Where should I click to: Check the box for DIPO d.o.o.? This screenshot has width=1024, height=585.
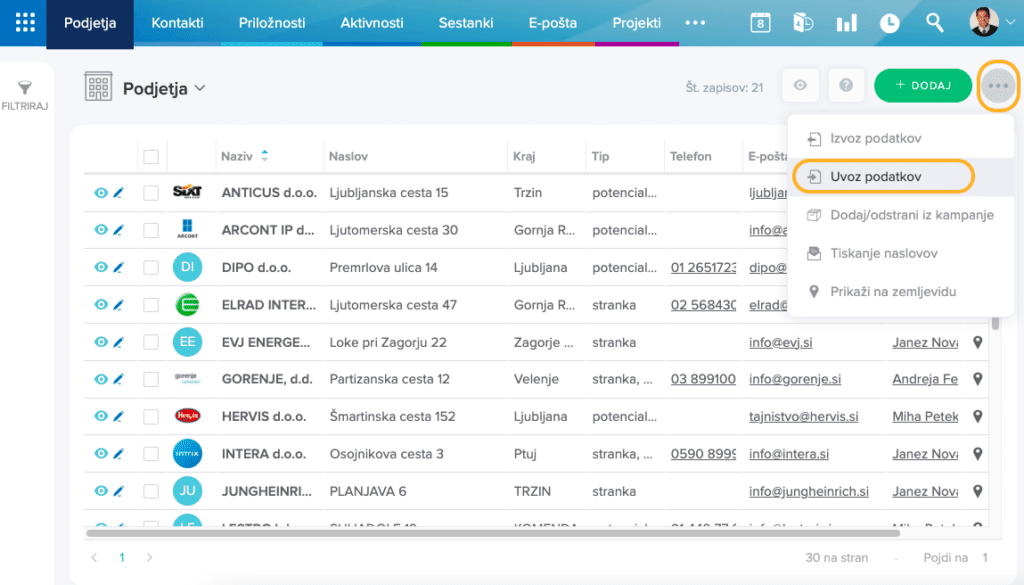coord(151,268)
